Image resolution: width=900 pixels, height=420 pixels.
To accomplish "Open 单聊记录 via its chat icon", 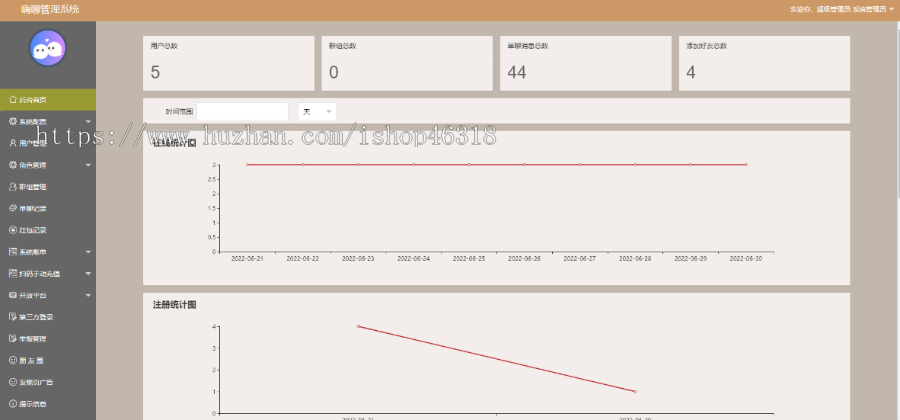I will coord(13,208).
